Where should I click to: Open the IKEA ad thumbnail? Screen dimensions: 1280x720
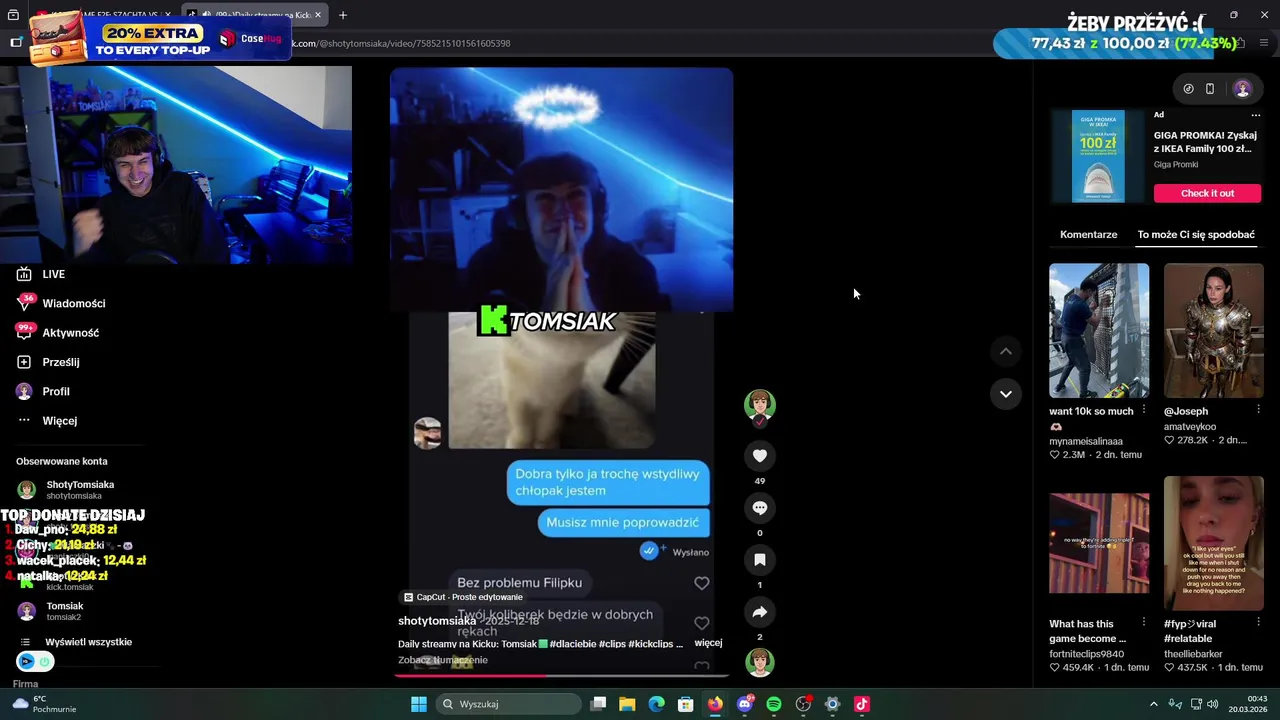pyautogui.click(x=1098, y=156)
